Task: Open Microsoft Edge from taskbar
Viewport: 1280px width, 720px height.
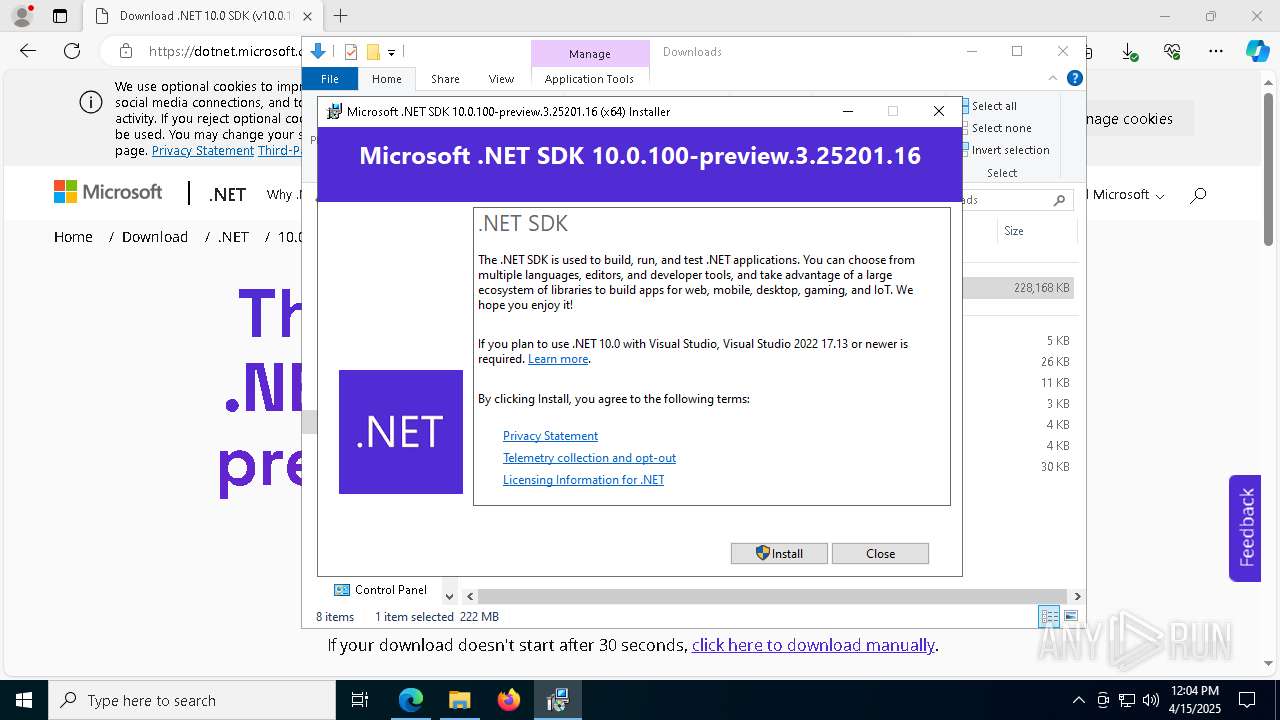Action: pyautogui.click(x=411, y=700)
